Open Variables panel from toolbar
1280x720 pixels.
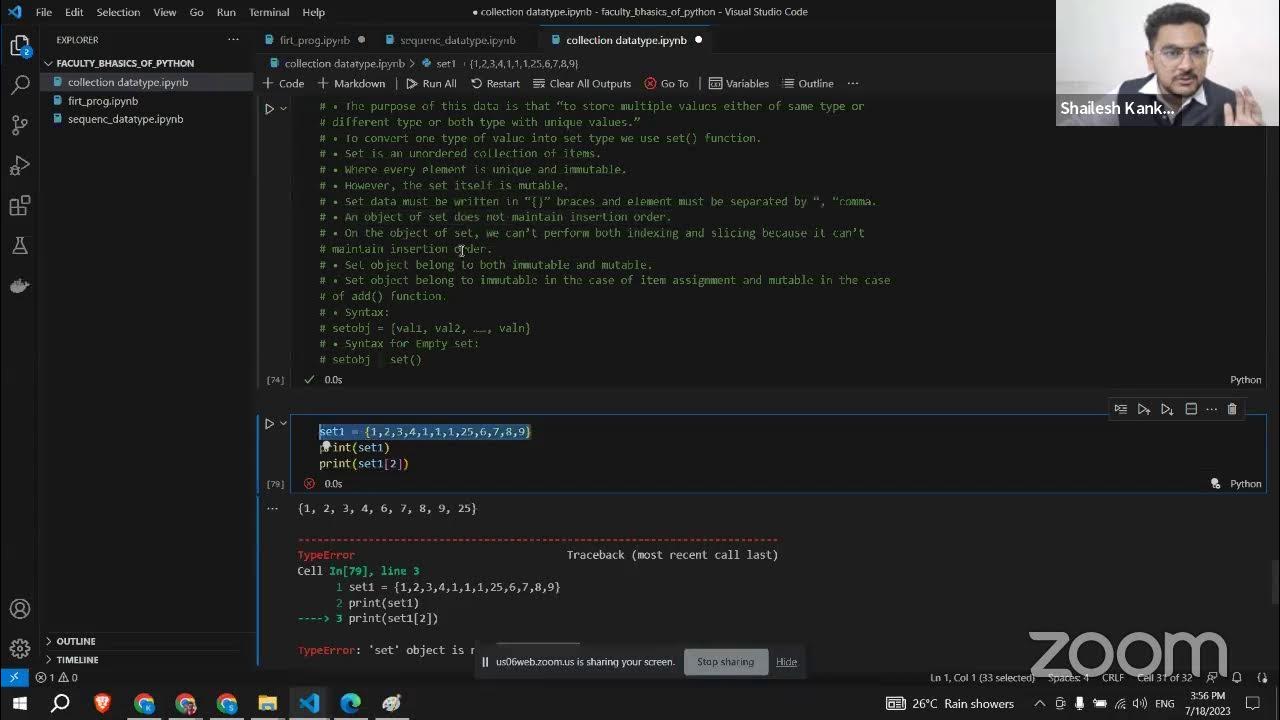(739, 83)
